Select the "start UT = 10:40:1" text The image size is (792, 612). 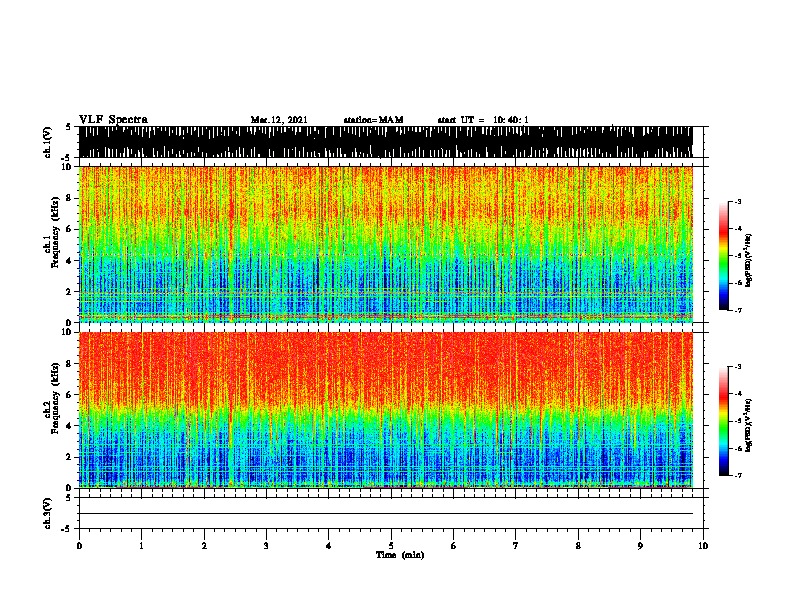(483, 120)
